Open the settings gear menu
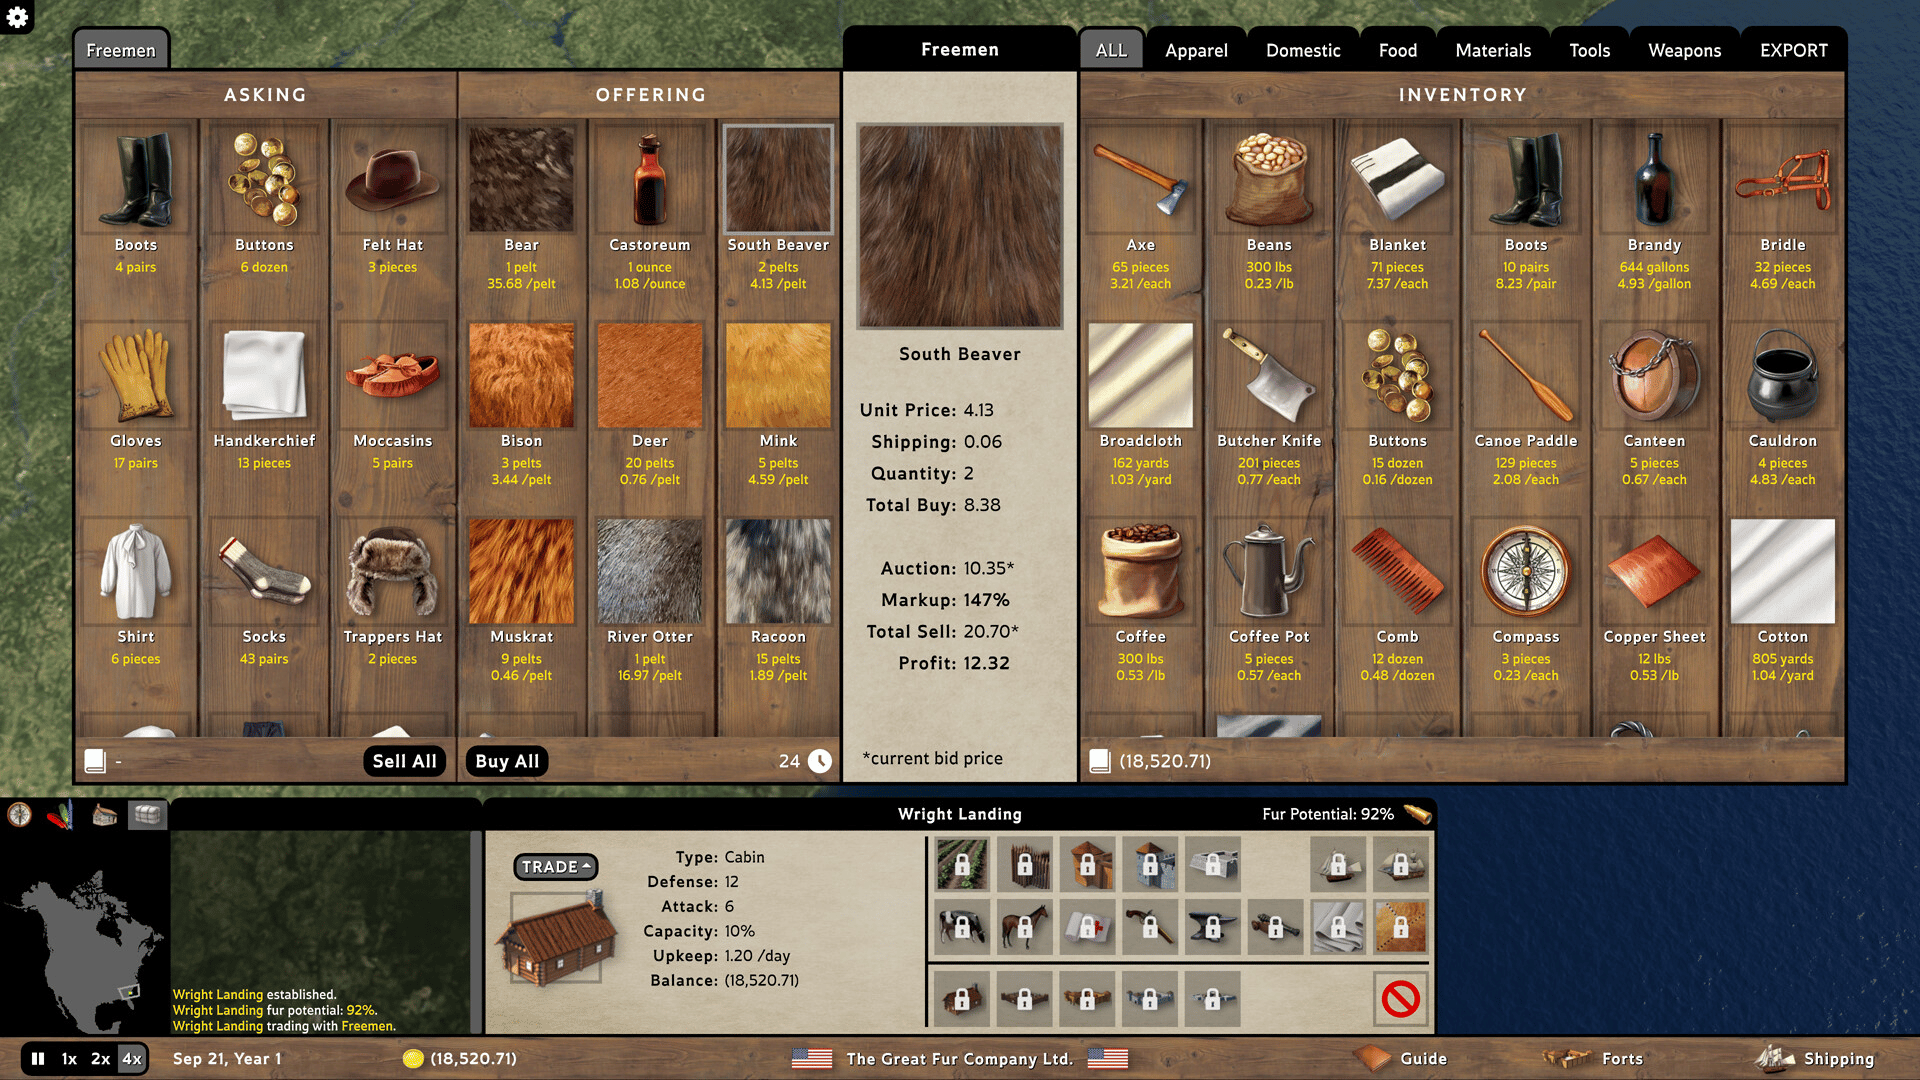 click(17, 16)
